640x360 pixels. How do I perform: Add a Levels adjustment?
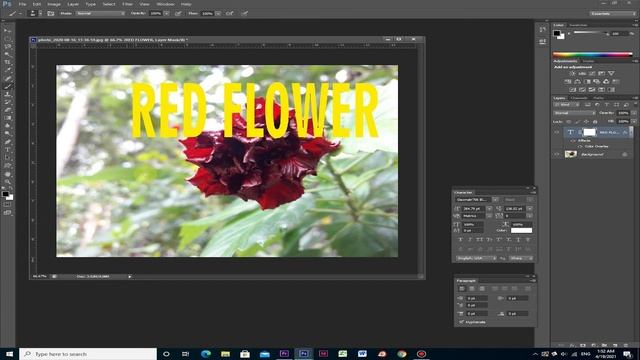[x=582, y=73]
